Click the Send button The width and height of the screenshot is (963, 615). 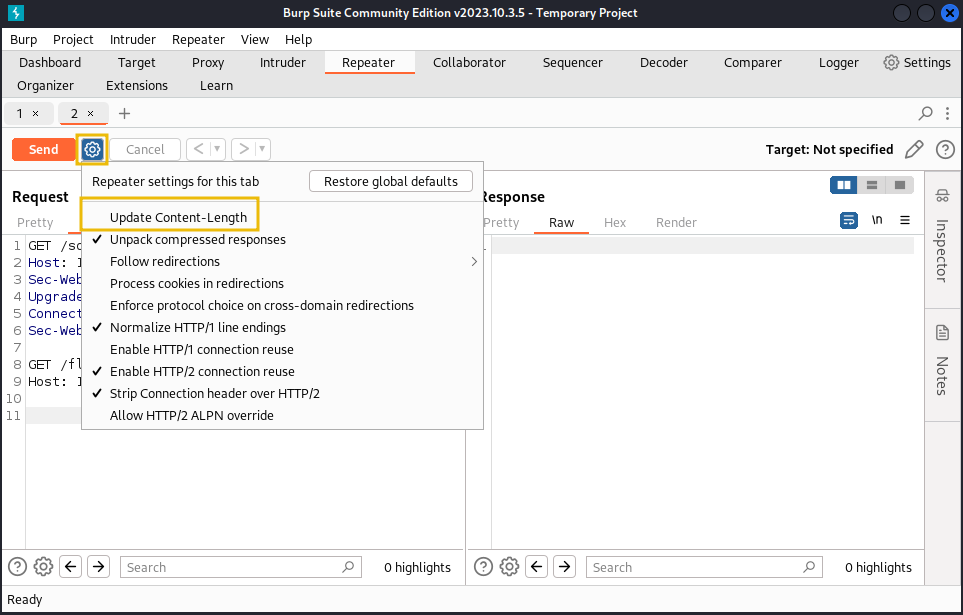(x=44, y=149)
